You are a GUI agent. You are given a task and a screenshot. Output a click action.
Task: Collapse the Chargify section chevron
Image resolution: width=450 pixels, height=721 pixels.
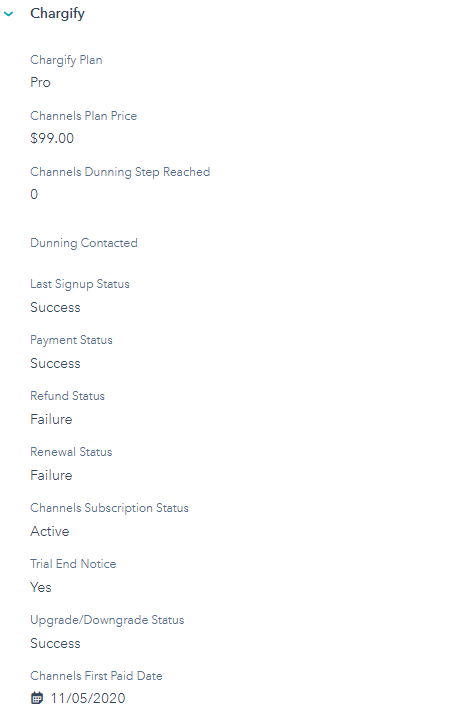coord(9,14)
